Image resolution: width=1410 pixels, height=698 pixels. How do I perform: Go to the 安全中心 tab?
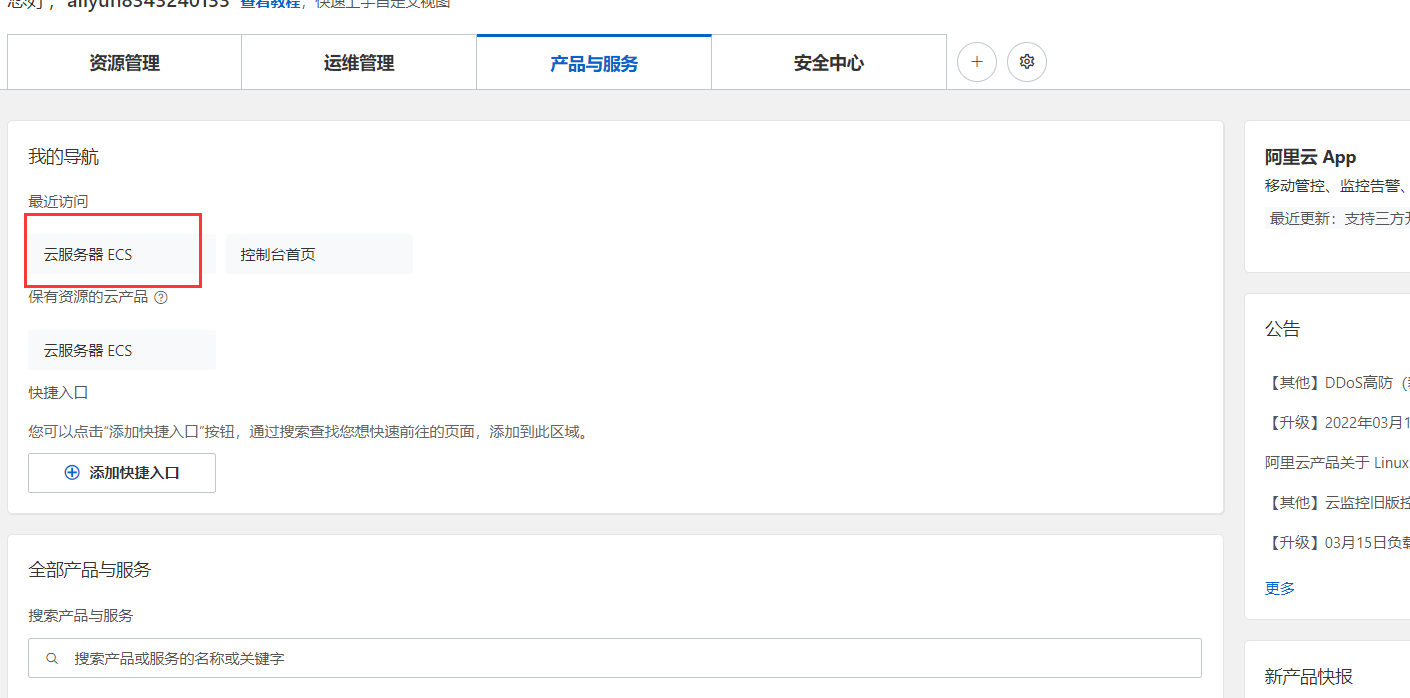(x=829, y=63)
